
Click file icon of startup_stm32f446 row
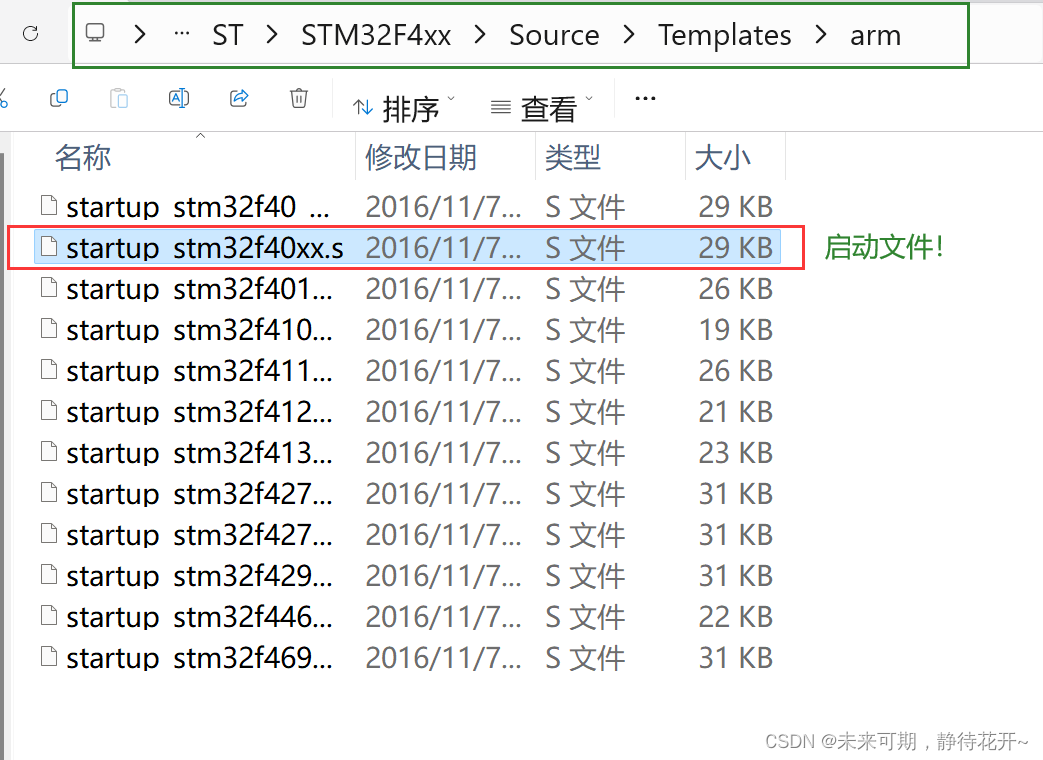coord(49,616)
